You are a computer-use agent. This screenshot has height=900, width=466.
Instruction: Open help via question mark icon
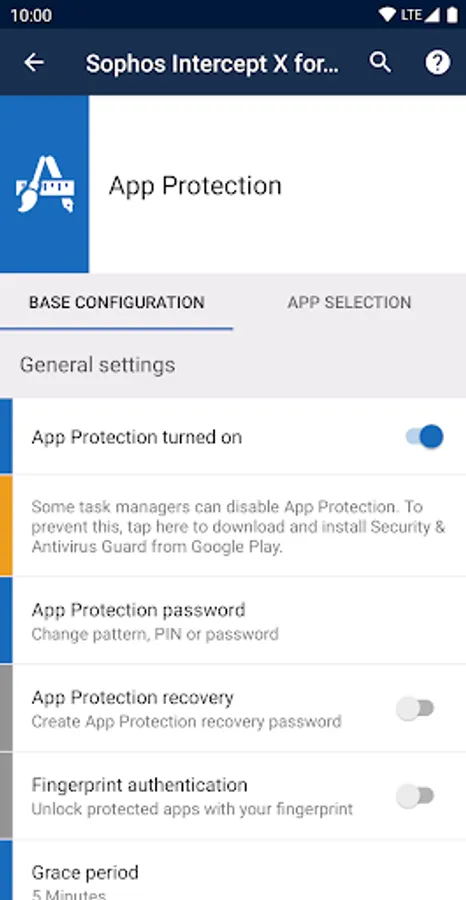437,63
